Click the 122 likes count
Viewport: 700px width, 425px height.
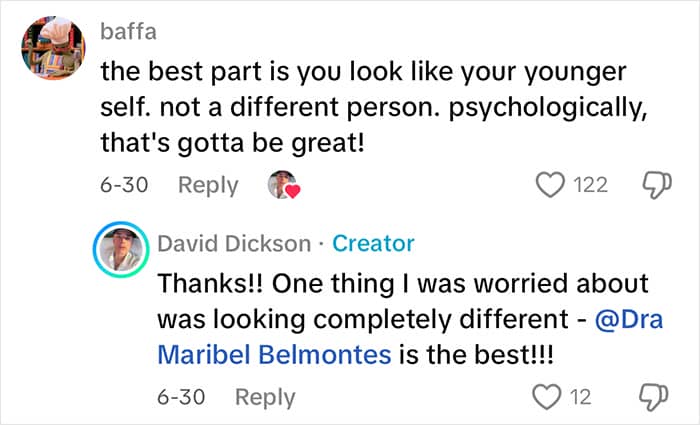click(x=591, y=185)
